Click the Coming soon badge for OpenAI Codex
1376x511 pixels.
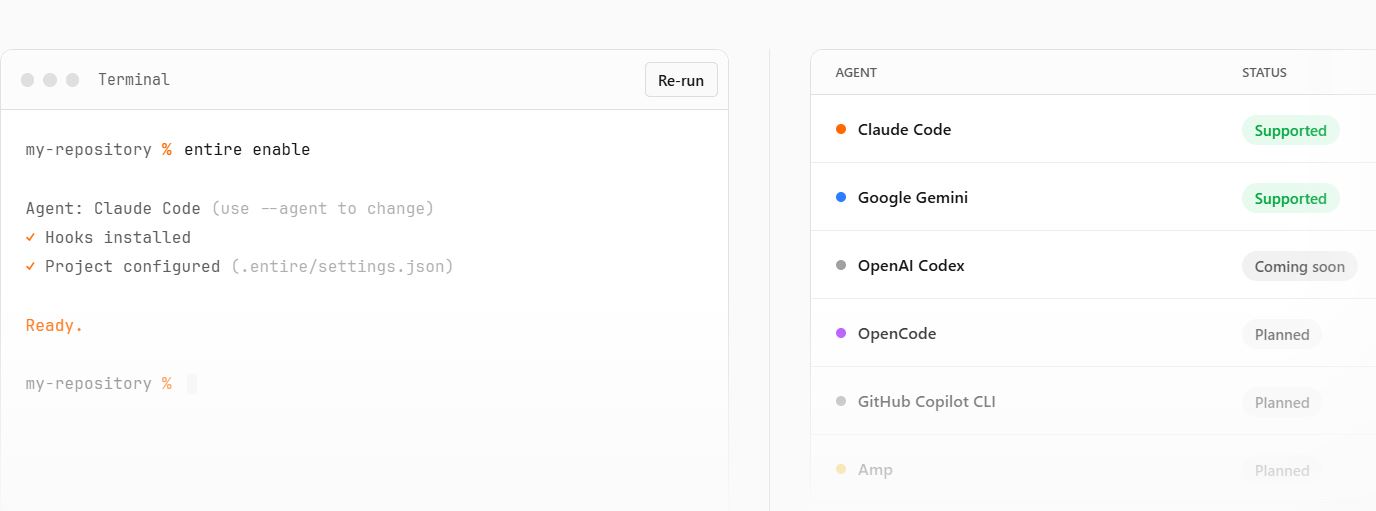coord(1299,266)
